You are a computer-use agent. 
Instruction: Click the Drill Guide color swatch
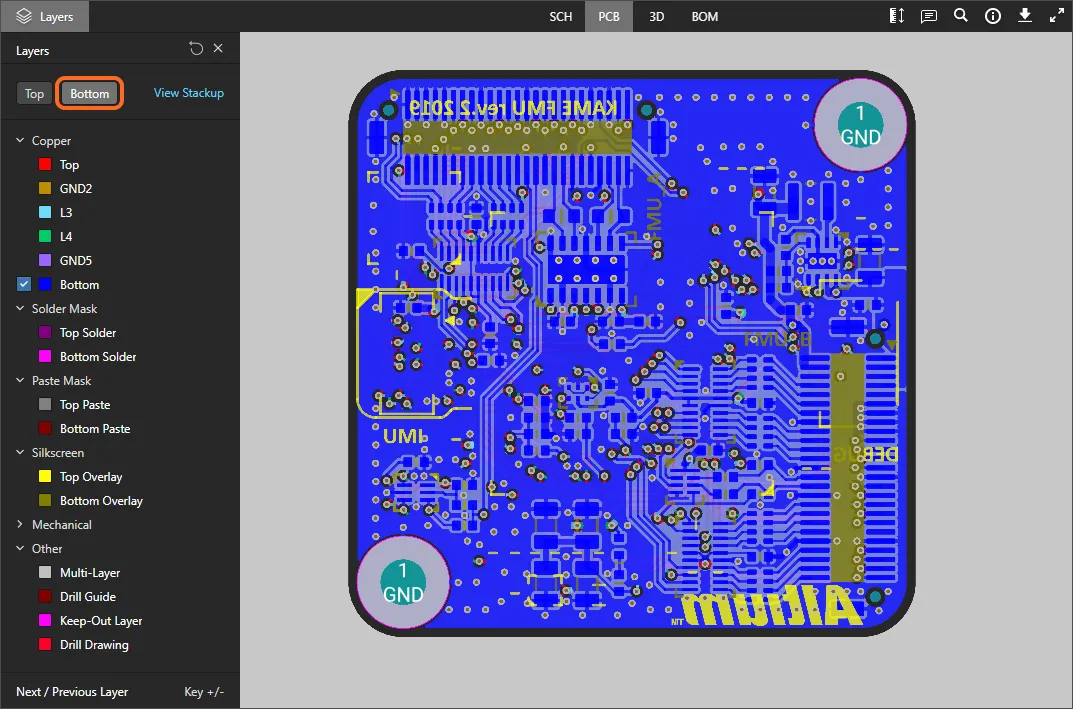pos(45,596)
